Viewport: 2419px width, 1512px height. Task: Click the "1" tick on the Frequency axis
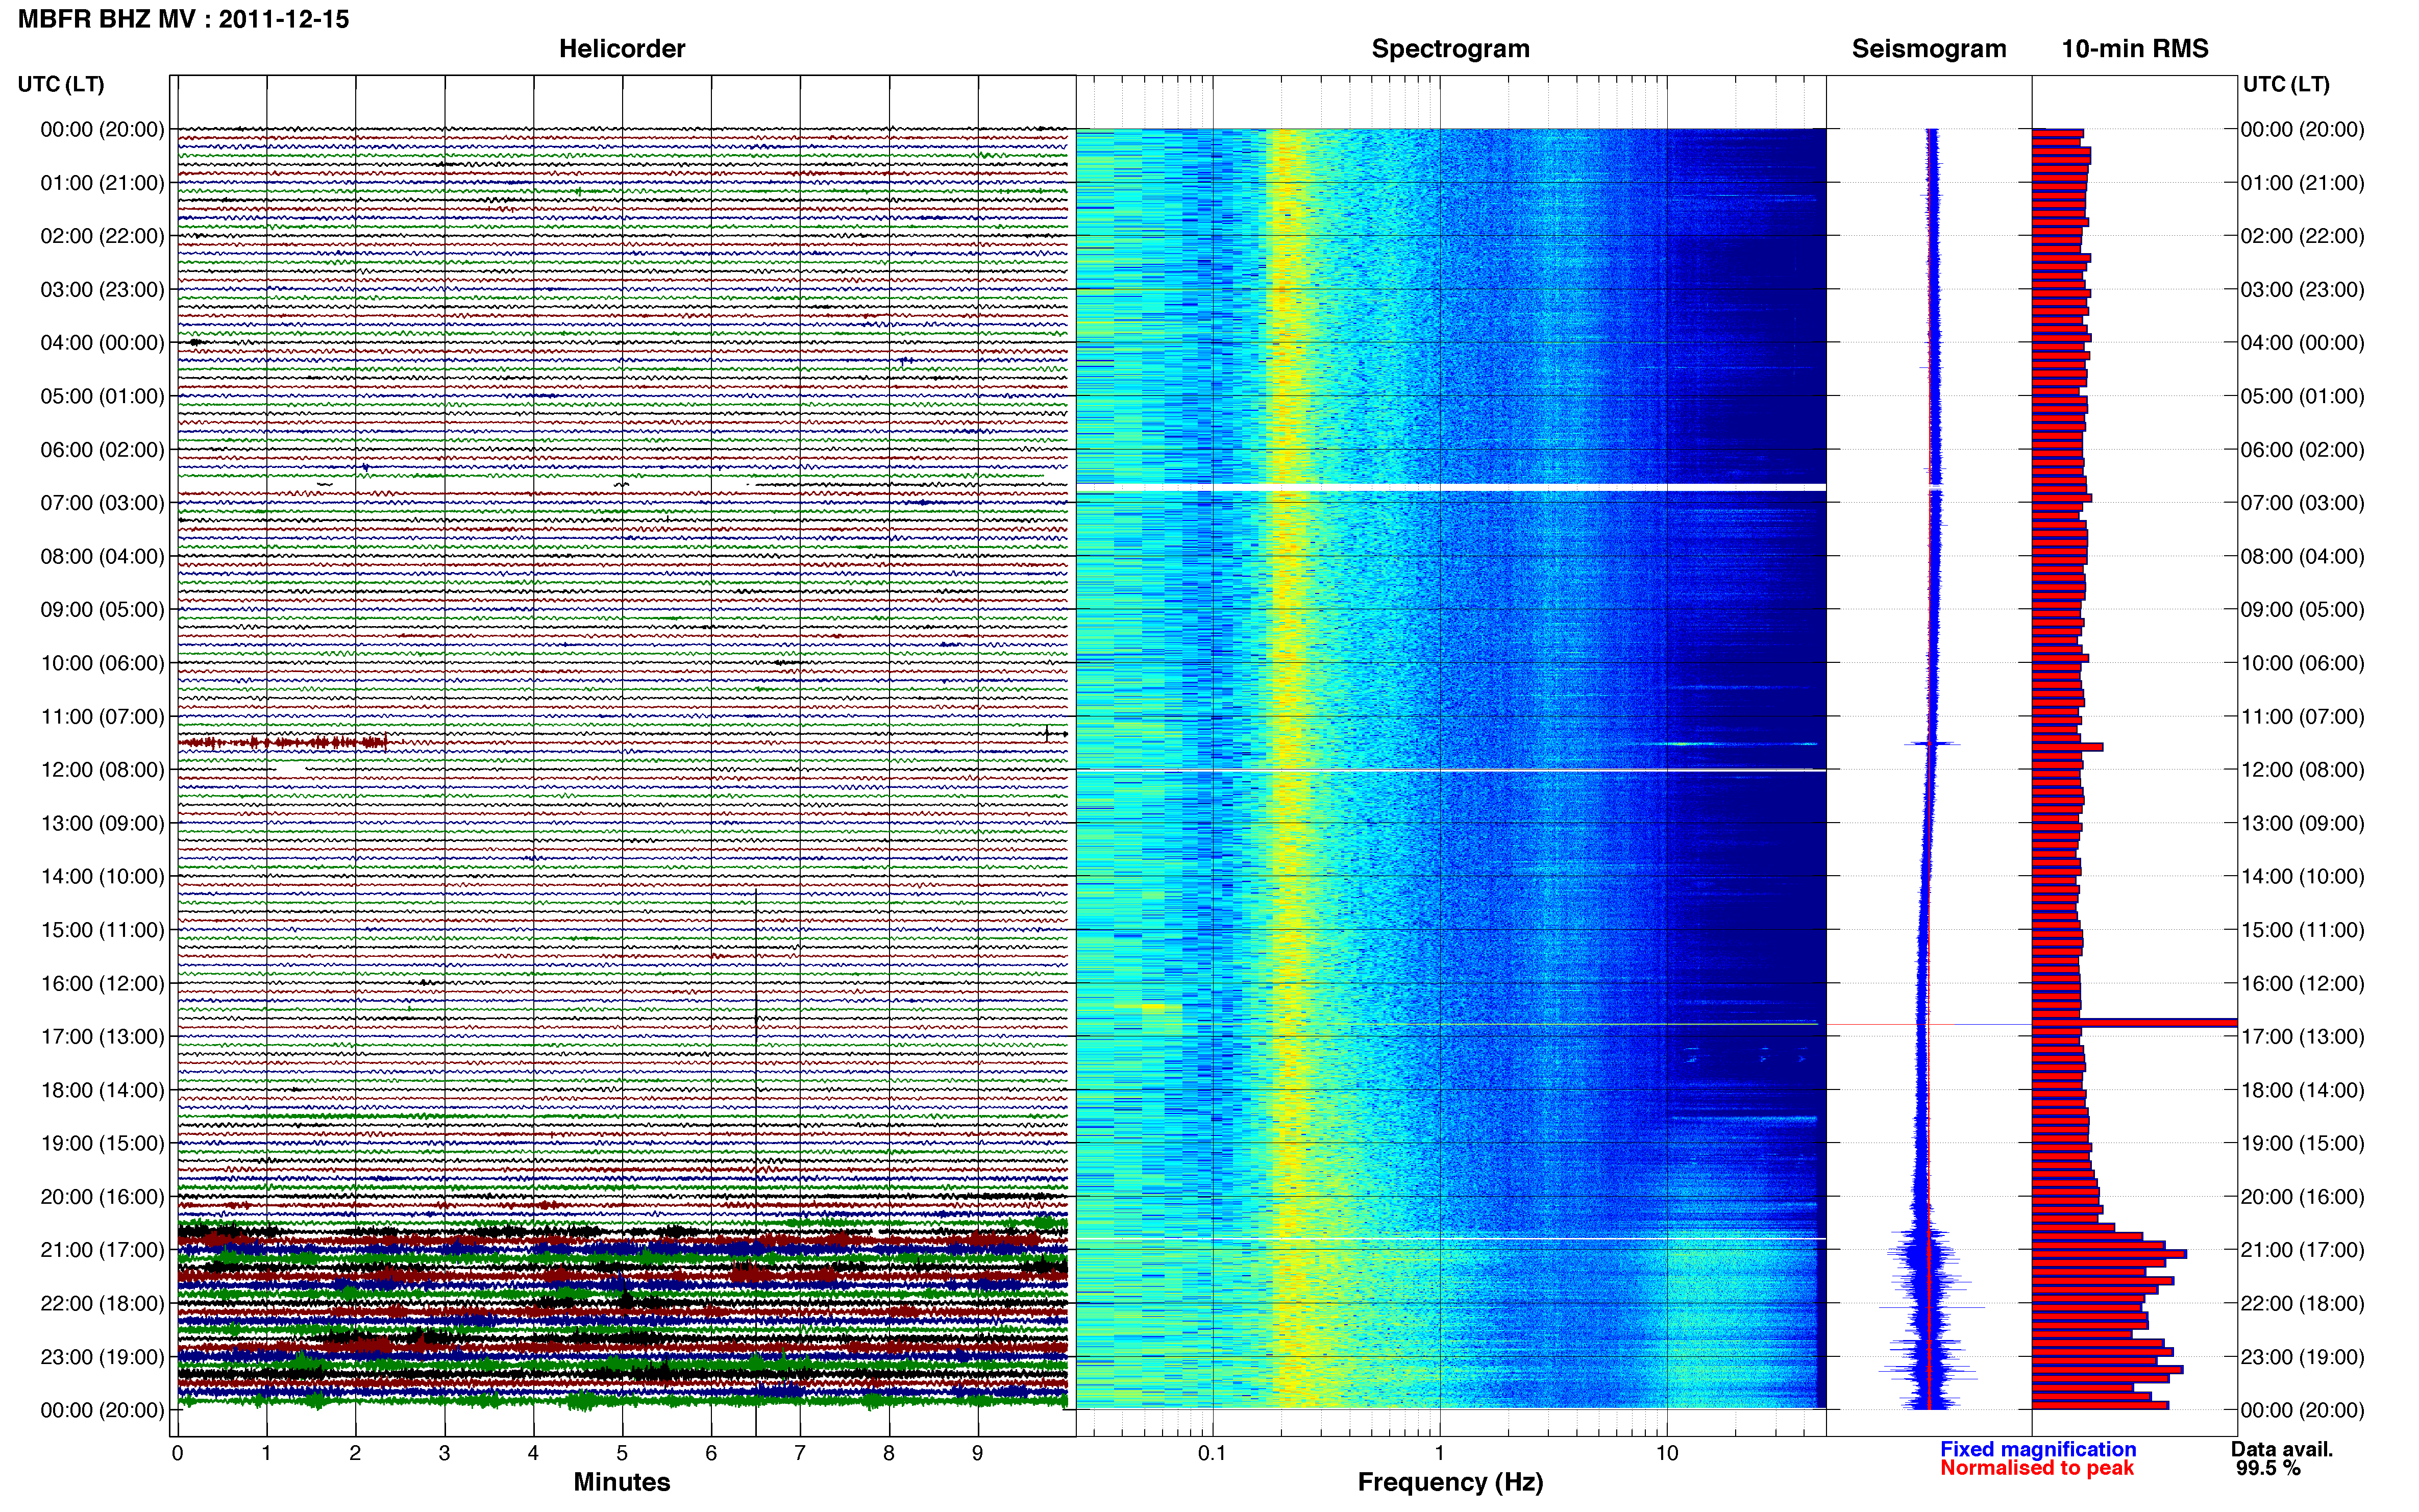1440,1453
